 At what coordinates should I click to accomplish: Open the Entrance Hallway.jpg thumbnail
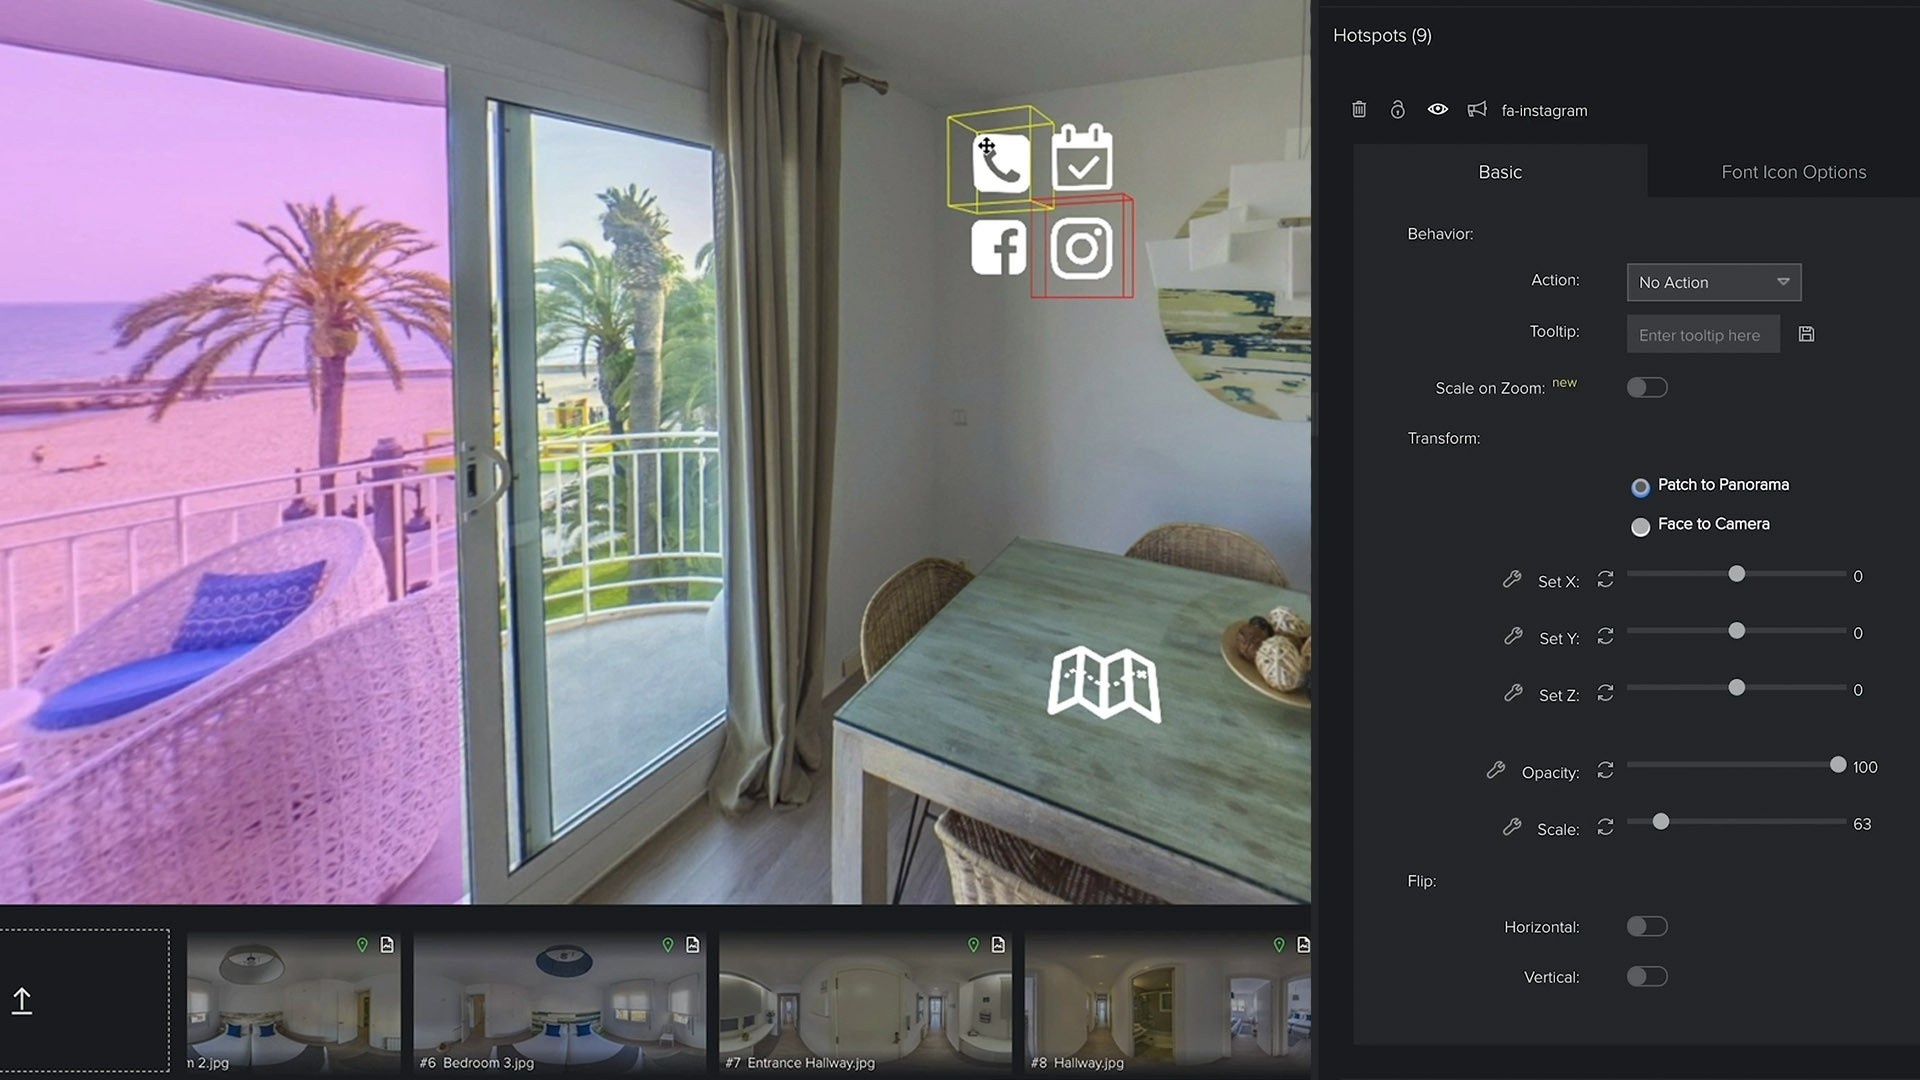click(x=864, y=1000)
